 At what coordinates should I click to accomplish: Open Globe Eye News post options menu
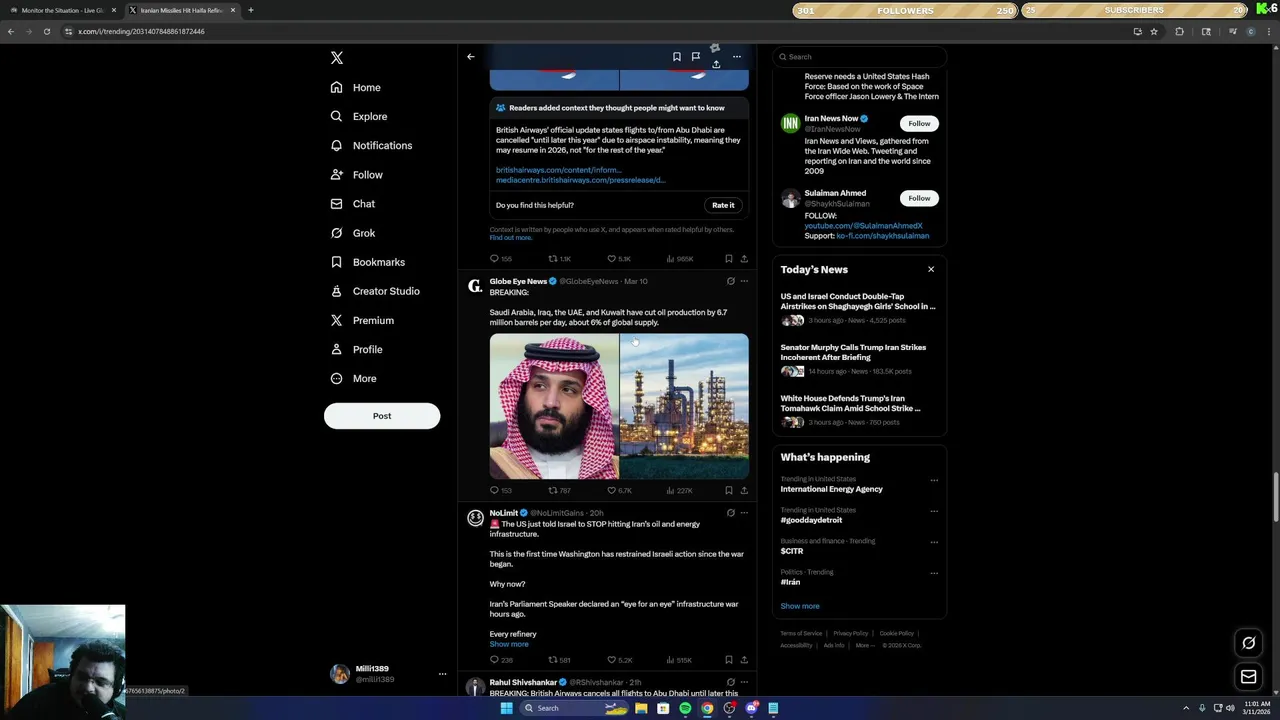(x=744, y=282)
